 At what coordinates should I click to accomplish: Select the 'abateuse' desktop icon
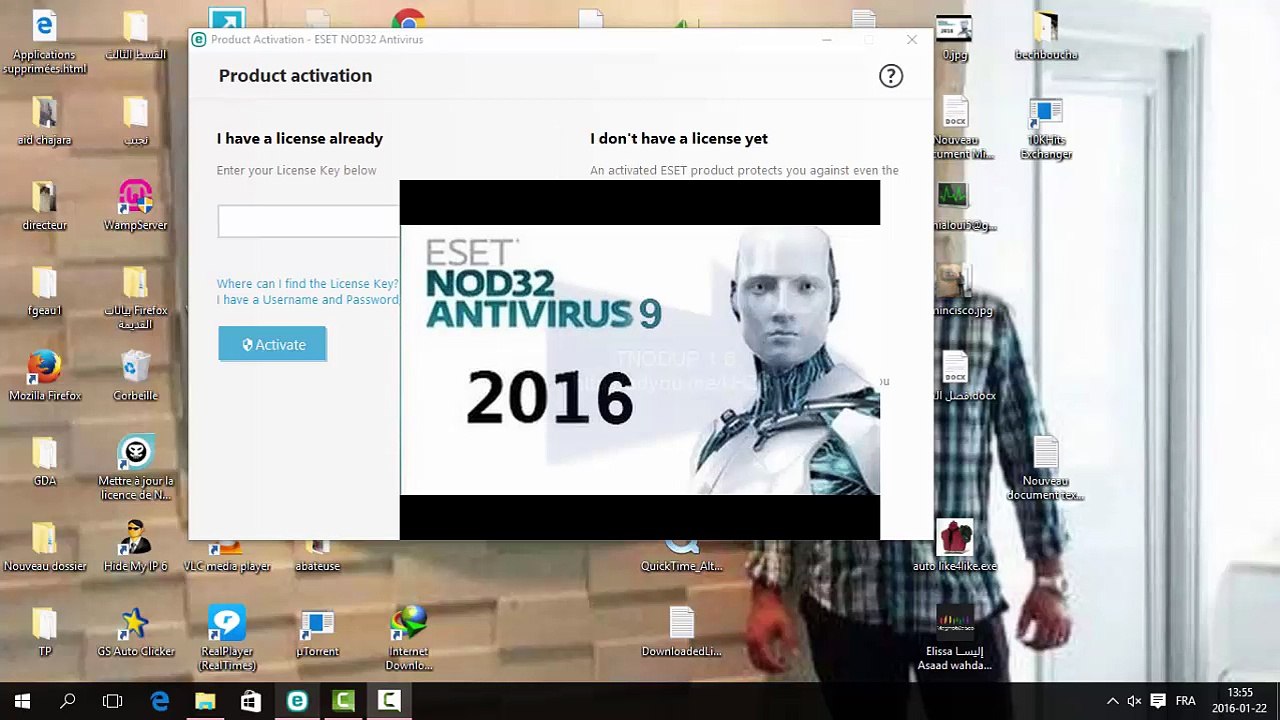point(318,556)
